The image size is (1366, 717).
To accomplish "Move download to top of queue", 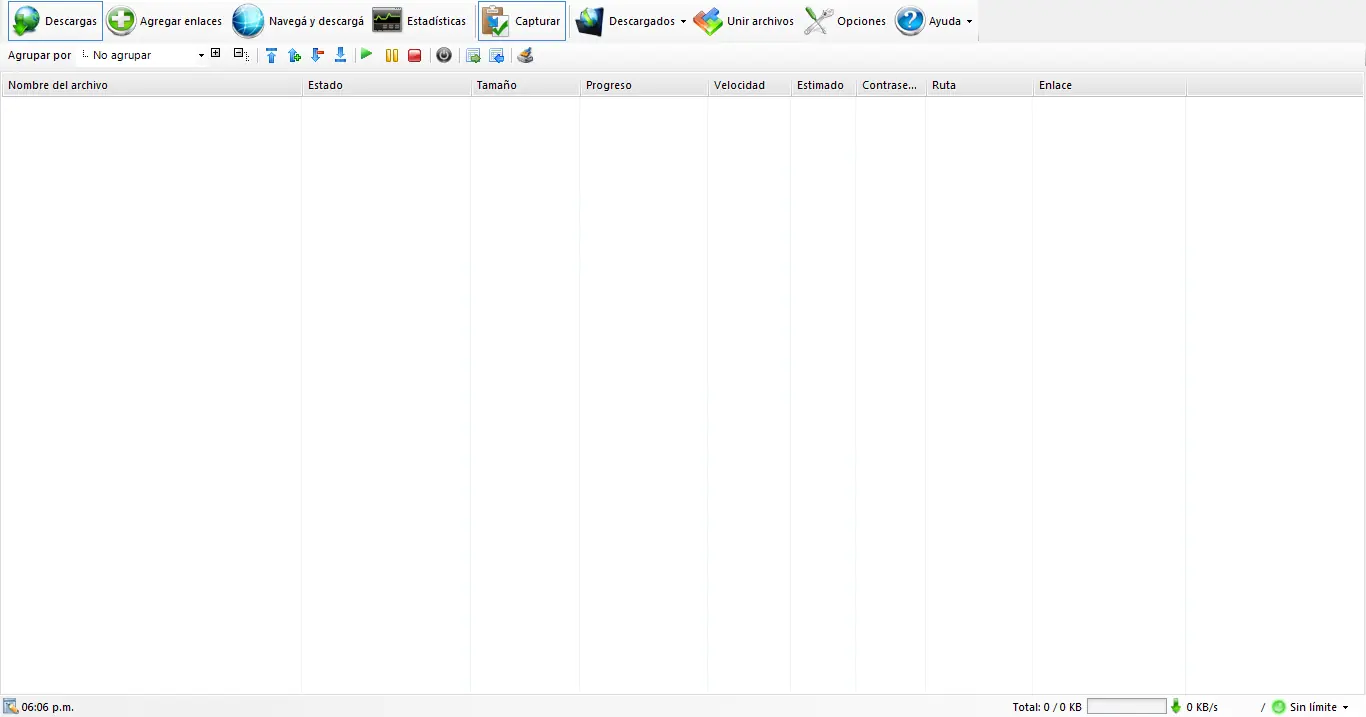I will point(271,56).
